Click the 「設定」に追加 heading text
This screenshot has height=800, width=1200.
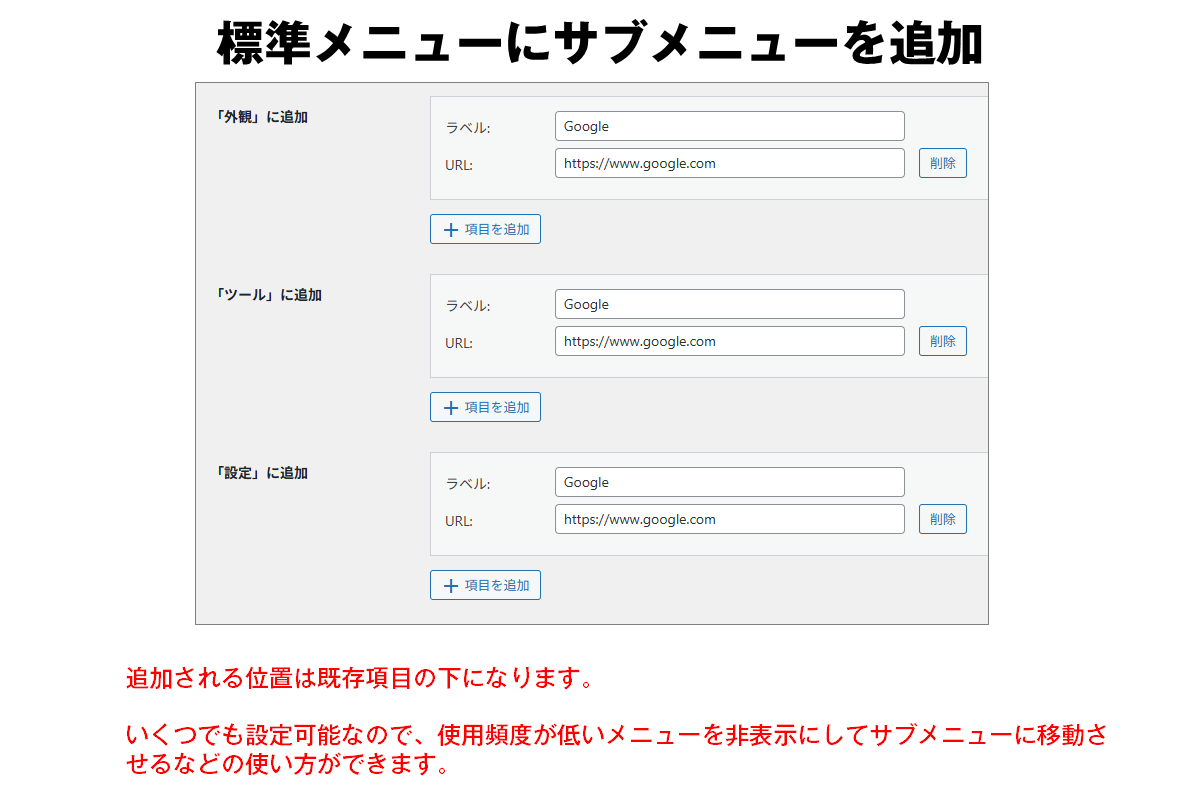tap(262, 473)
